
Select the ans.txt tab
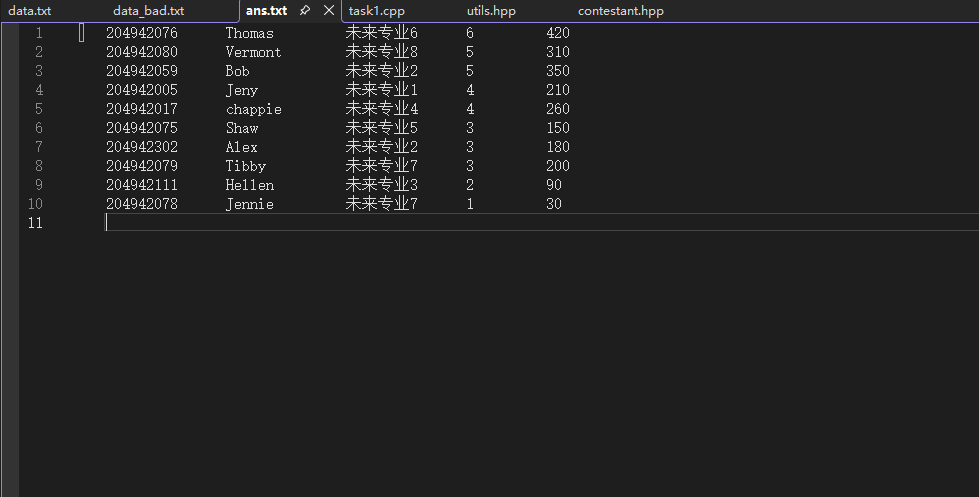(x=267, y=11)
